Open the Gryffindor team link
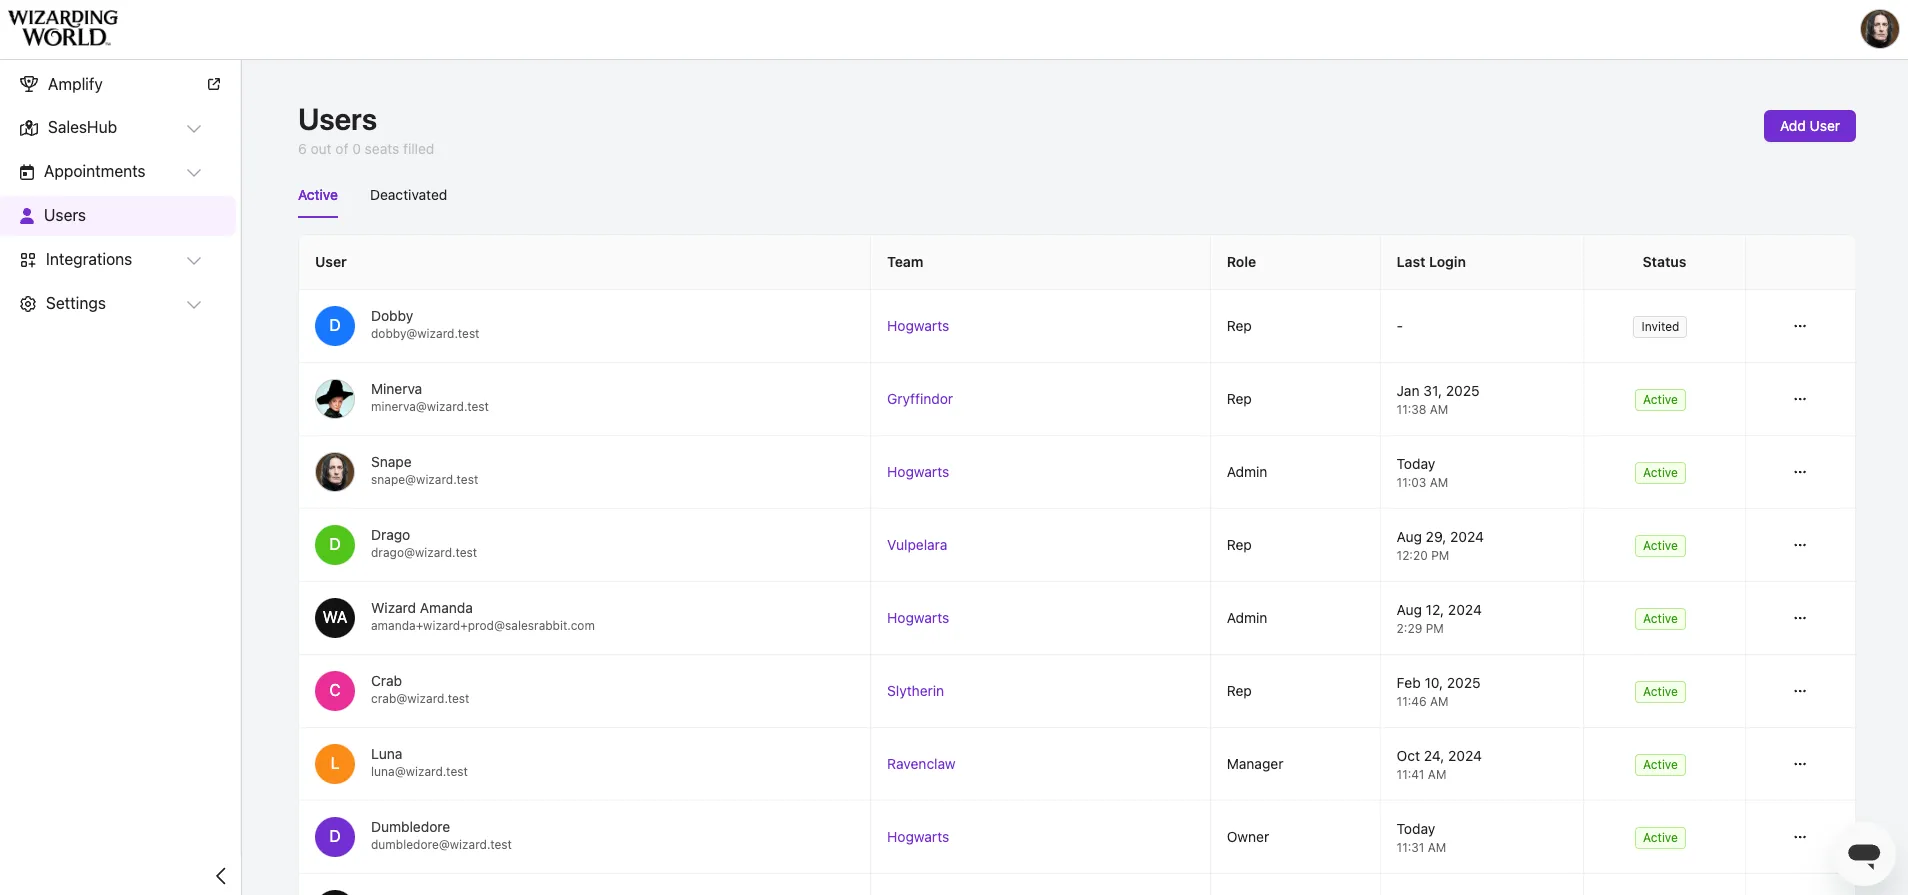This screenshot has width=1908, height=895. point(919,399)
